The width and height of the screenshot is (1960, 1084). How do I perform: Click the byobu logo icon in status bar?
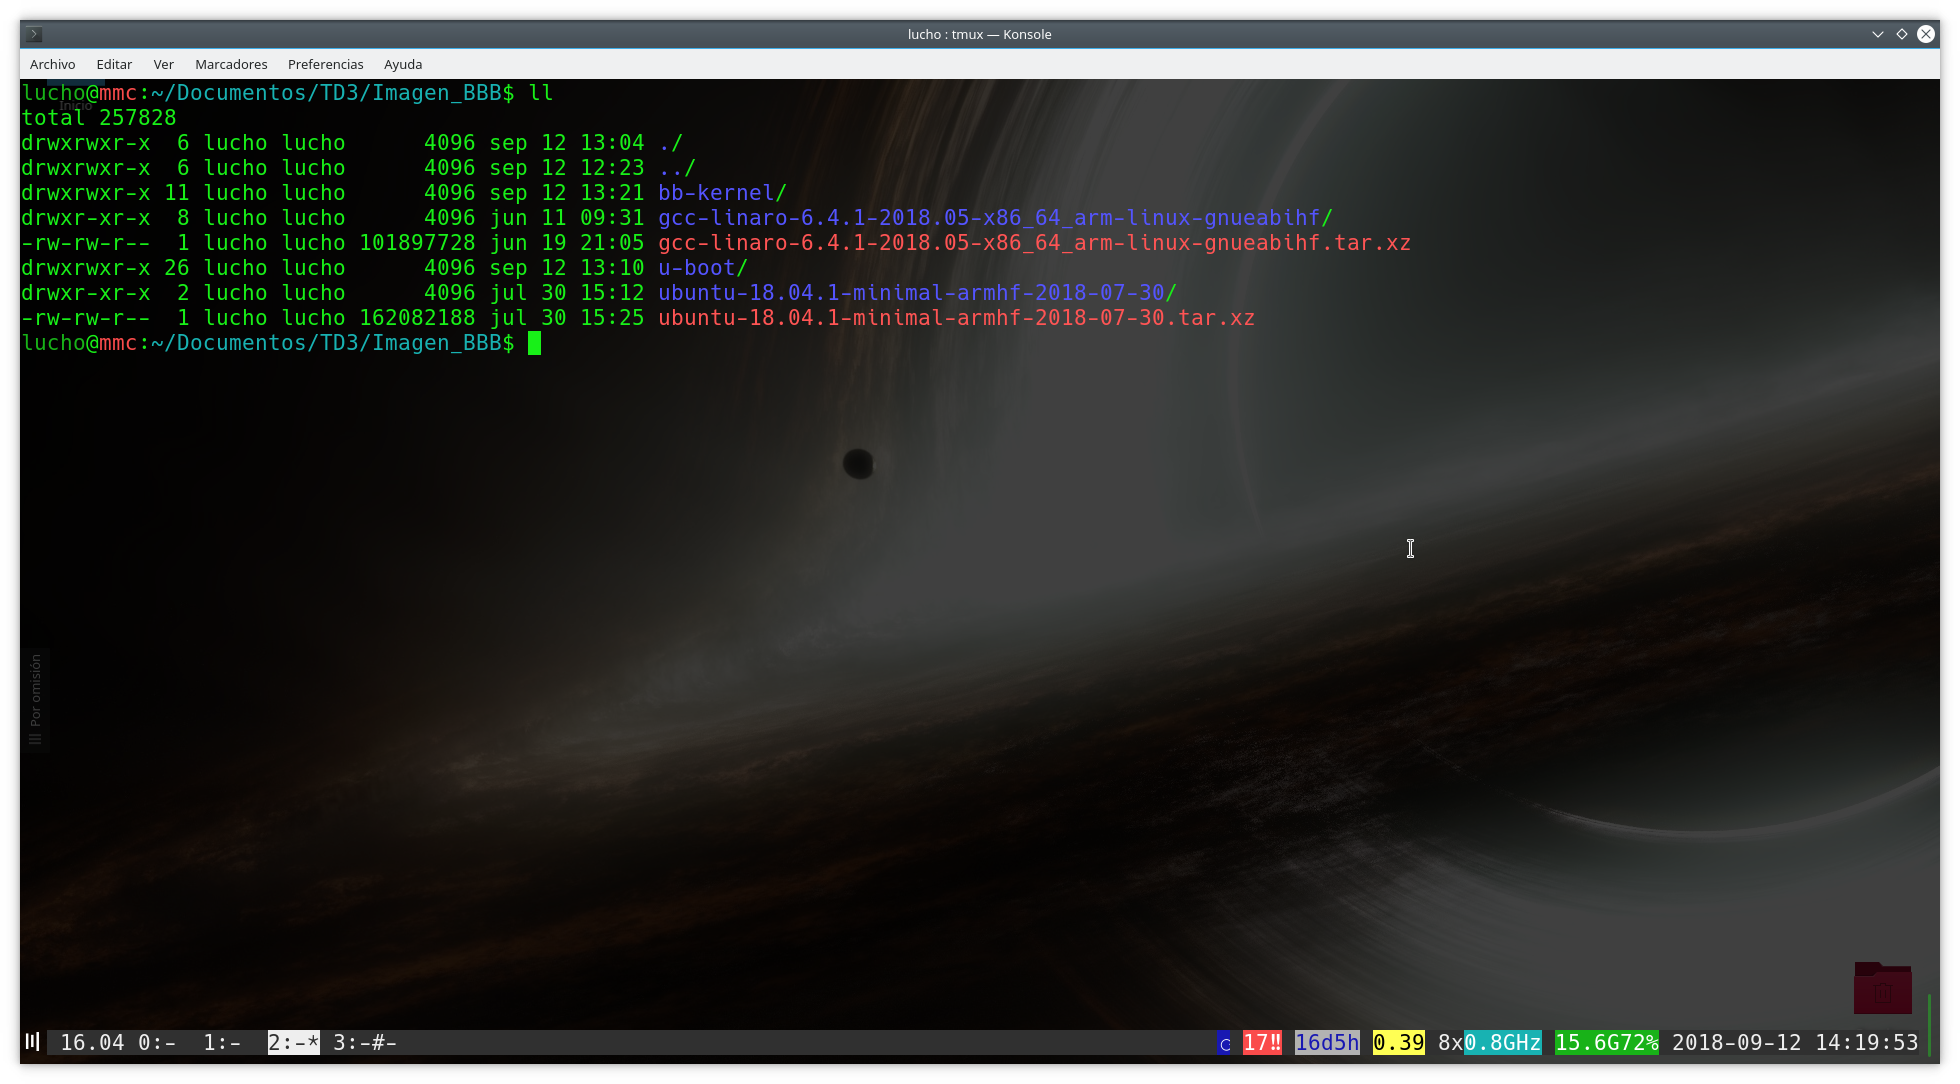[x=32, y=1042]
